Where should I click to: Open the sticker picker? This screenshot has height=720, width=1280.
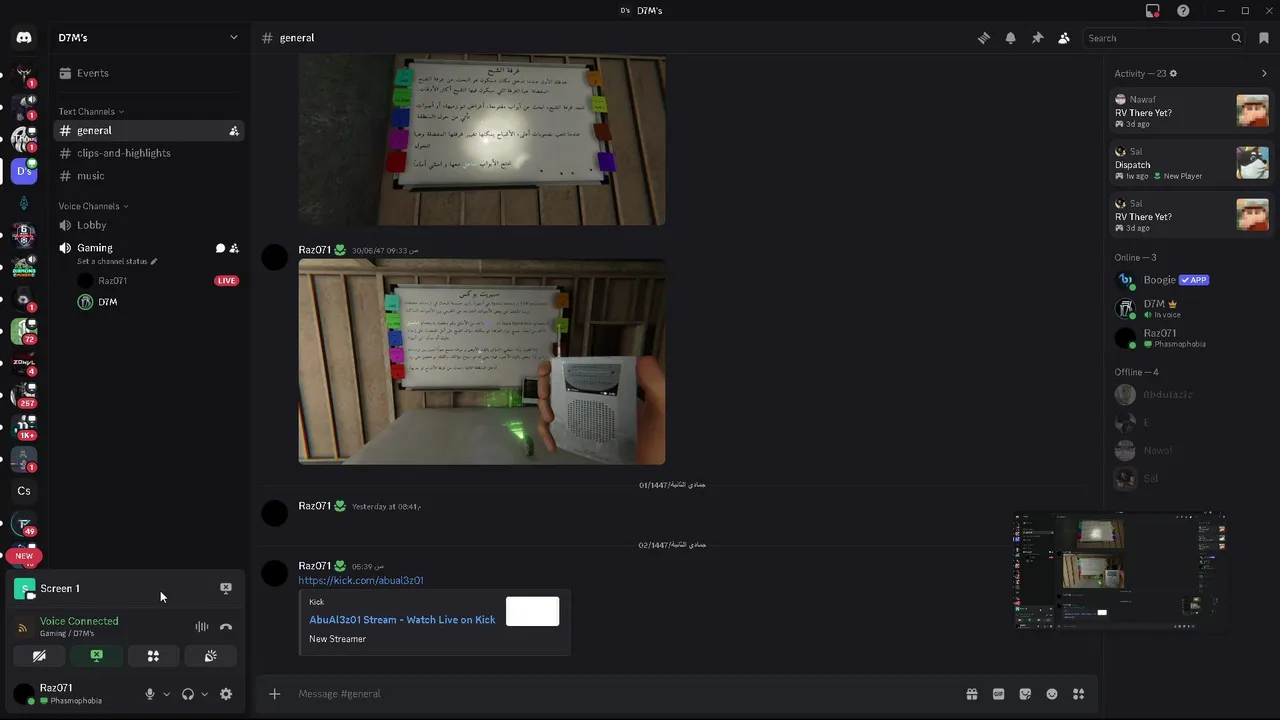click(1025, 694)
